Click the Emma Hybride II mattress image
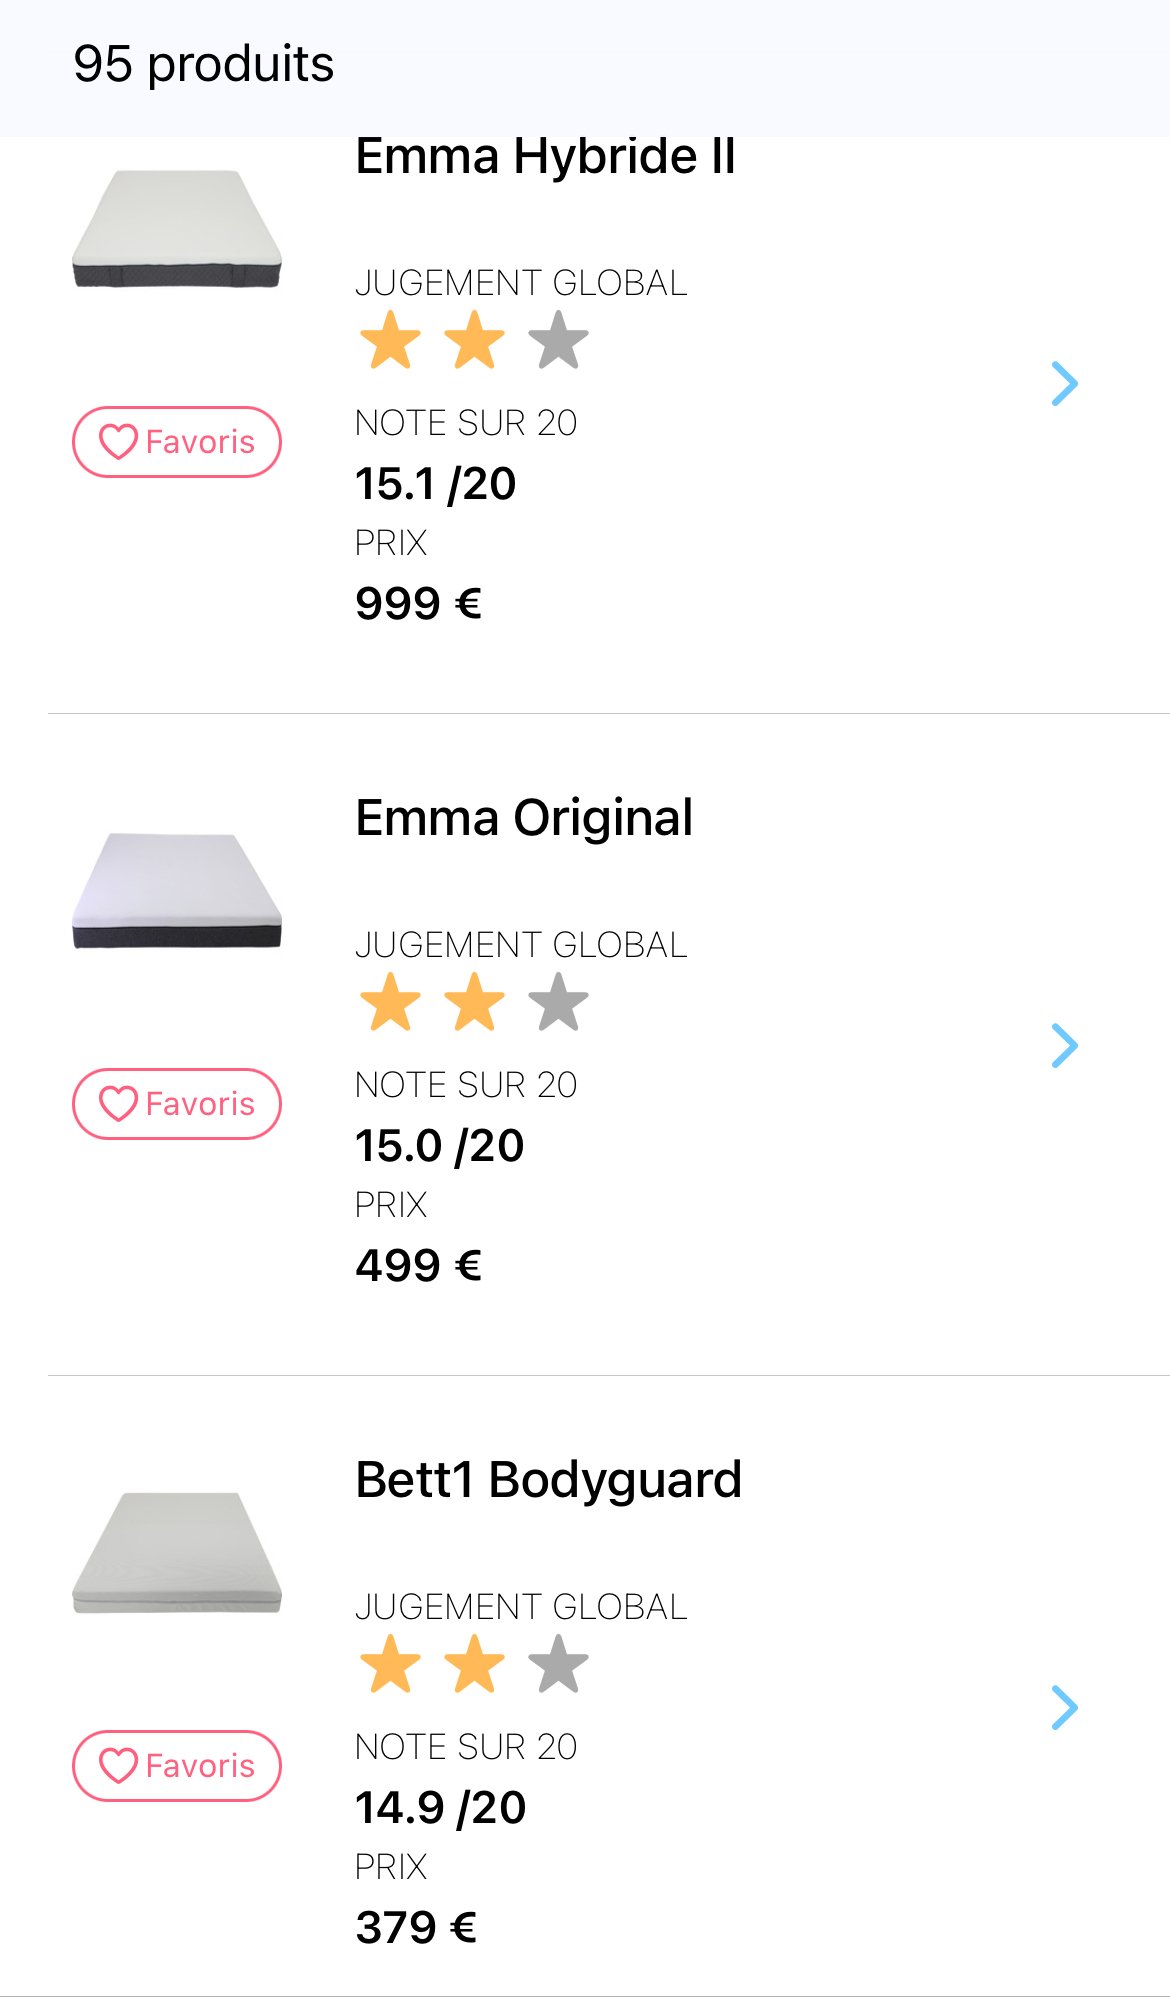Image resolution: width=1170 pixels, height=1997 pixels. point(177,229)
